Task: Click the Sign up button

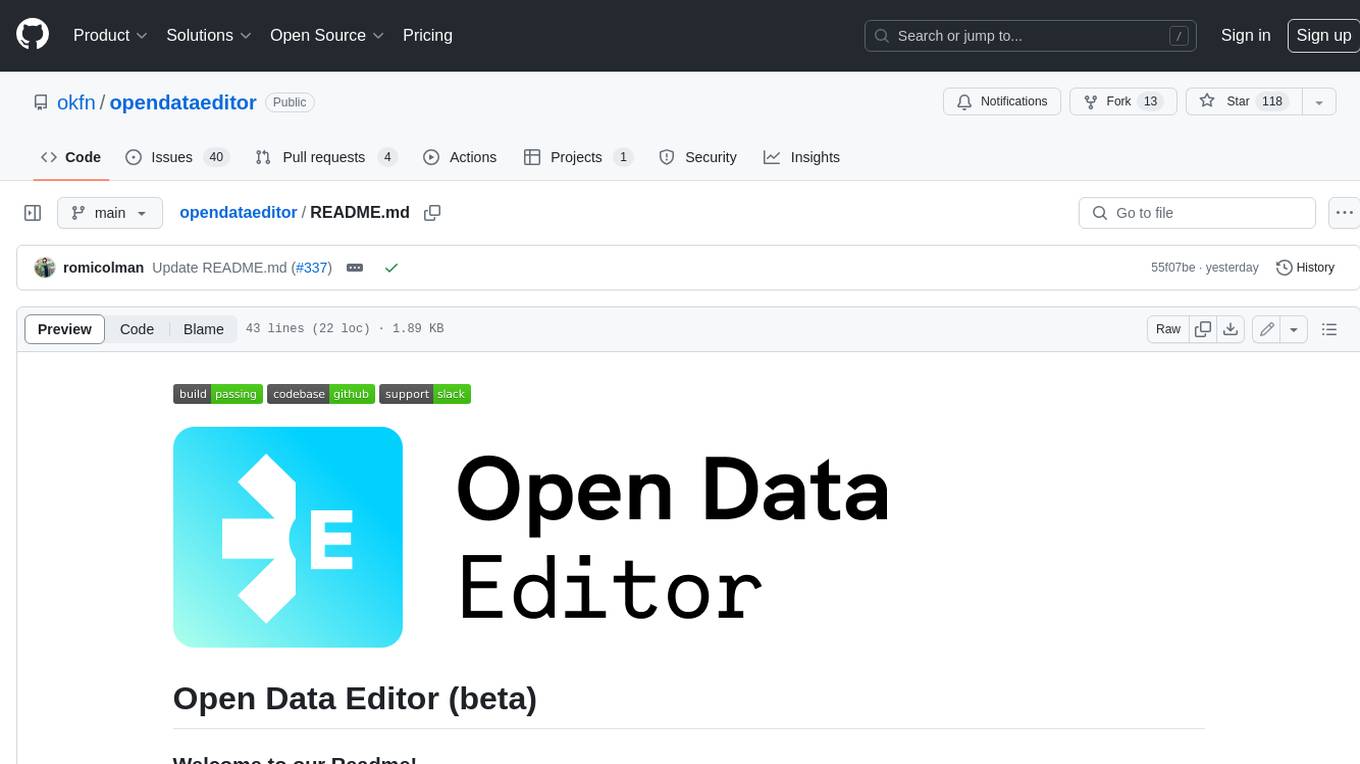Action: coord(1323,35)
